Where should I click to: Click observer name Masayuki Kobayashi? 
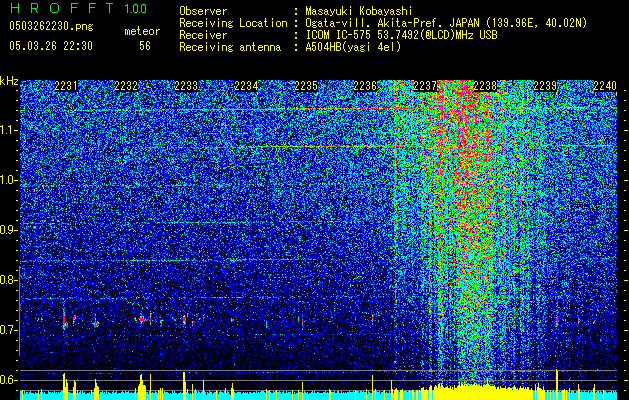359,11
